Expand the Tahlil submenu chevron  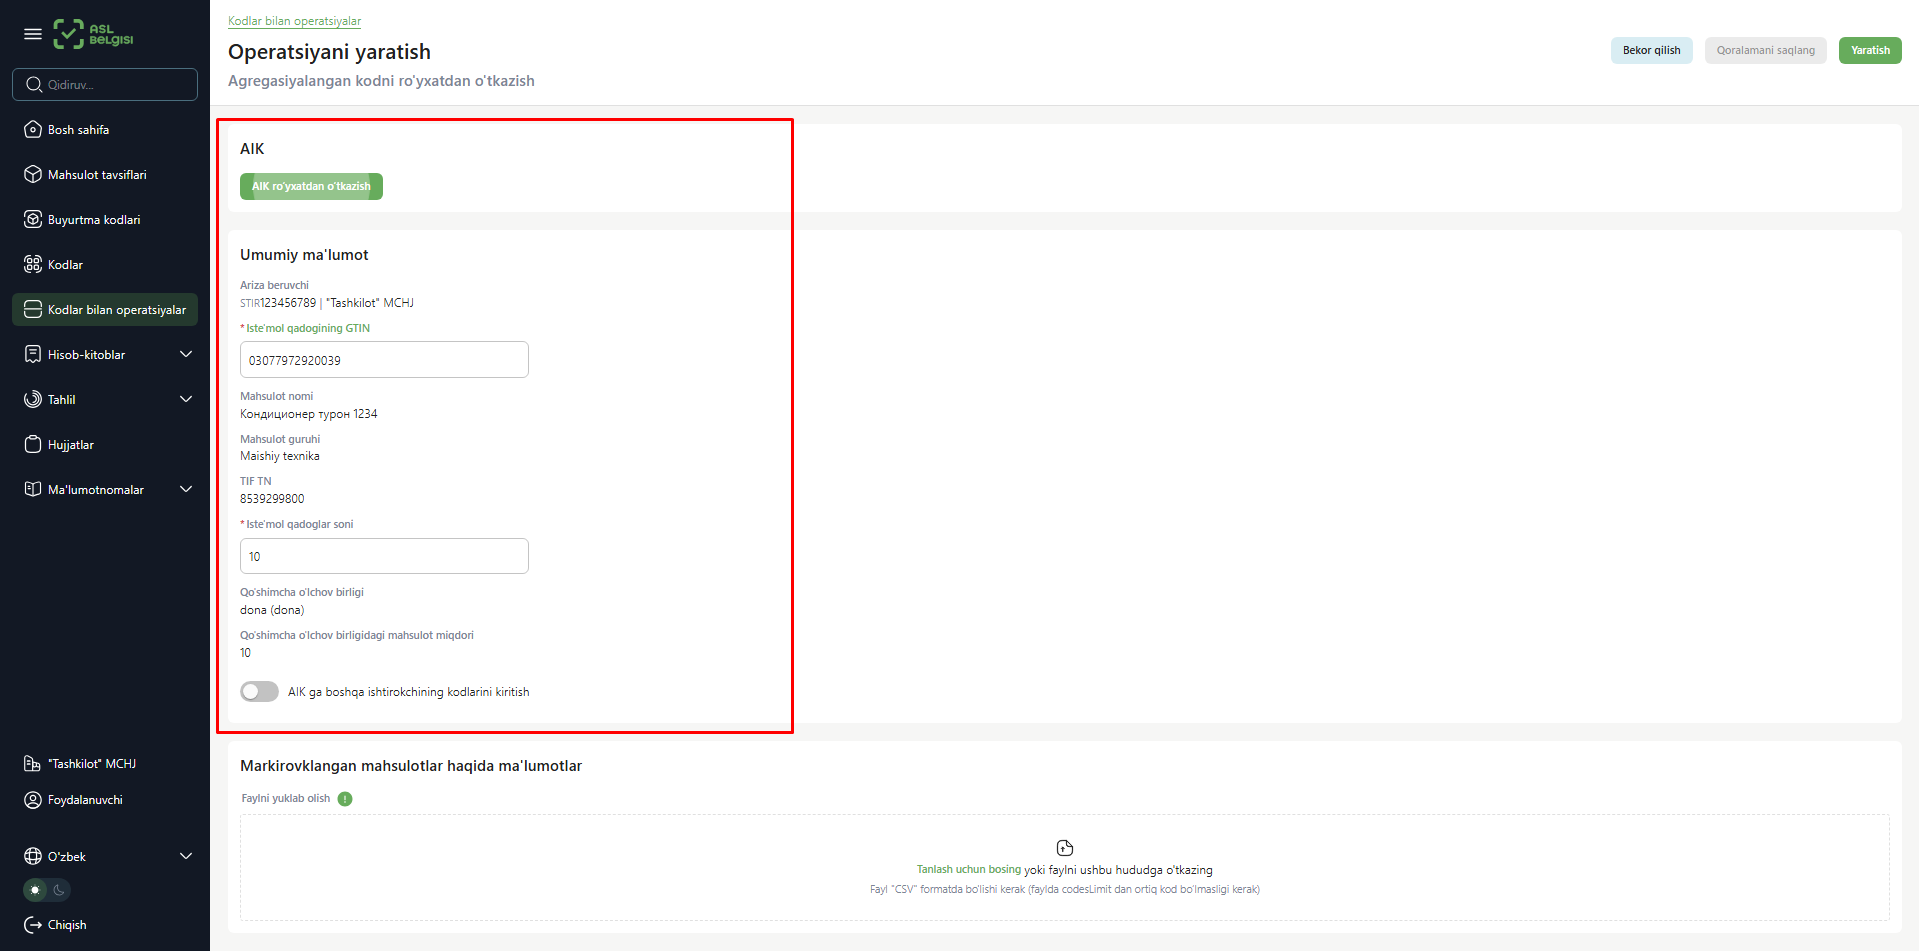186,400
